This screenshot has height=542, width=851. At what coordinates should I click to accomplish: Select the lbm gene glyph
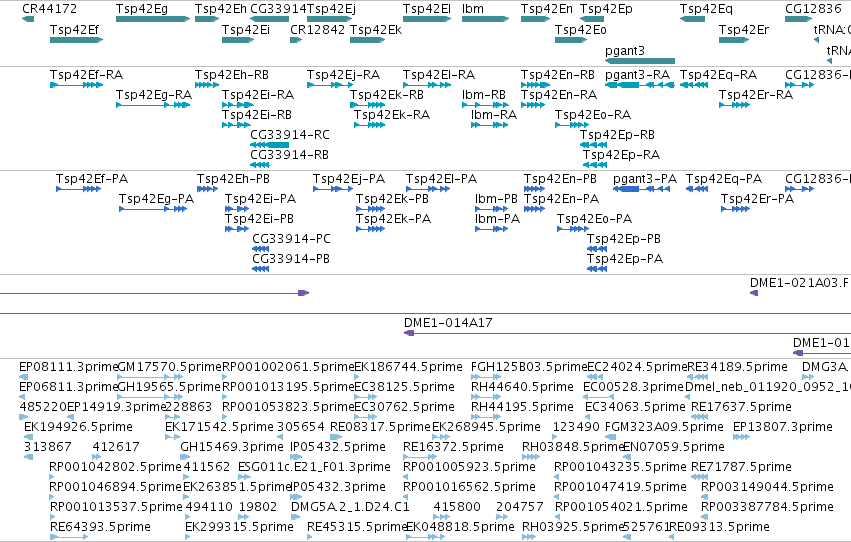tap(485, 19)
